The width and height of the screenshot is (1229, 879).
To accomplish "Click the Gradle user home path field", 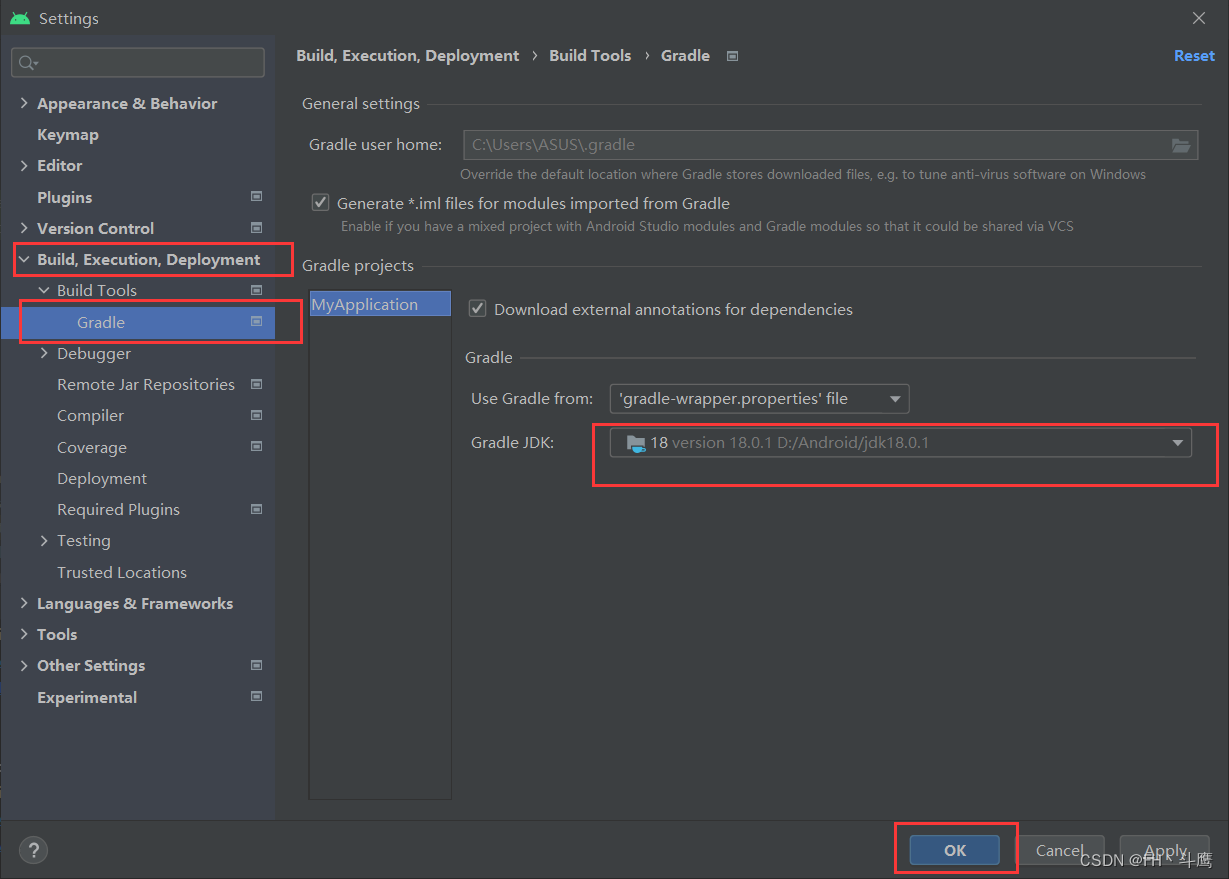I will coord(830,145).
